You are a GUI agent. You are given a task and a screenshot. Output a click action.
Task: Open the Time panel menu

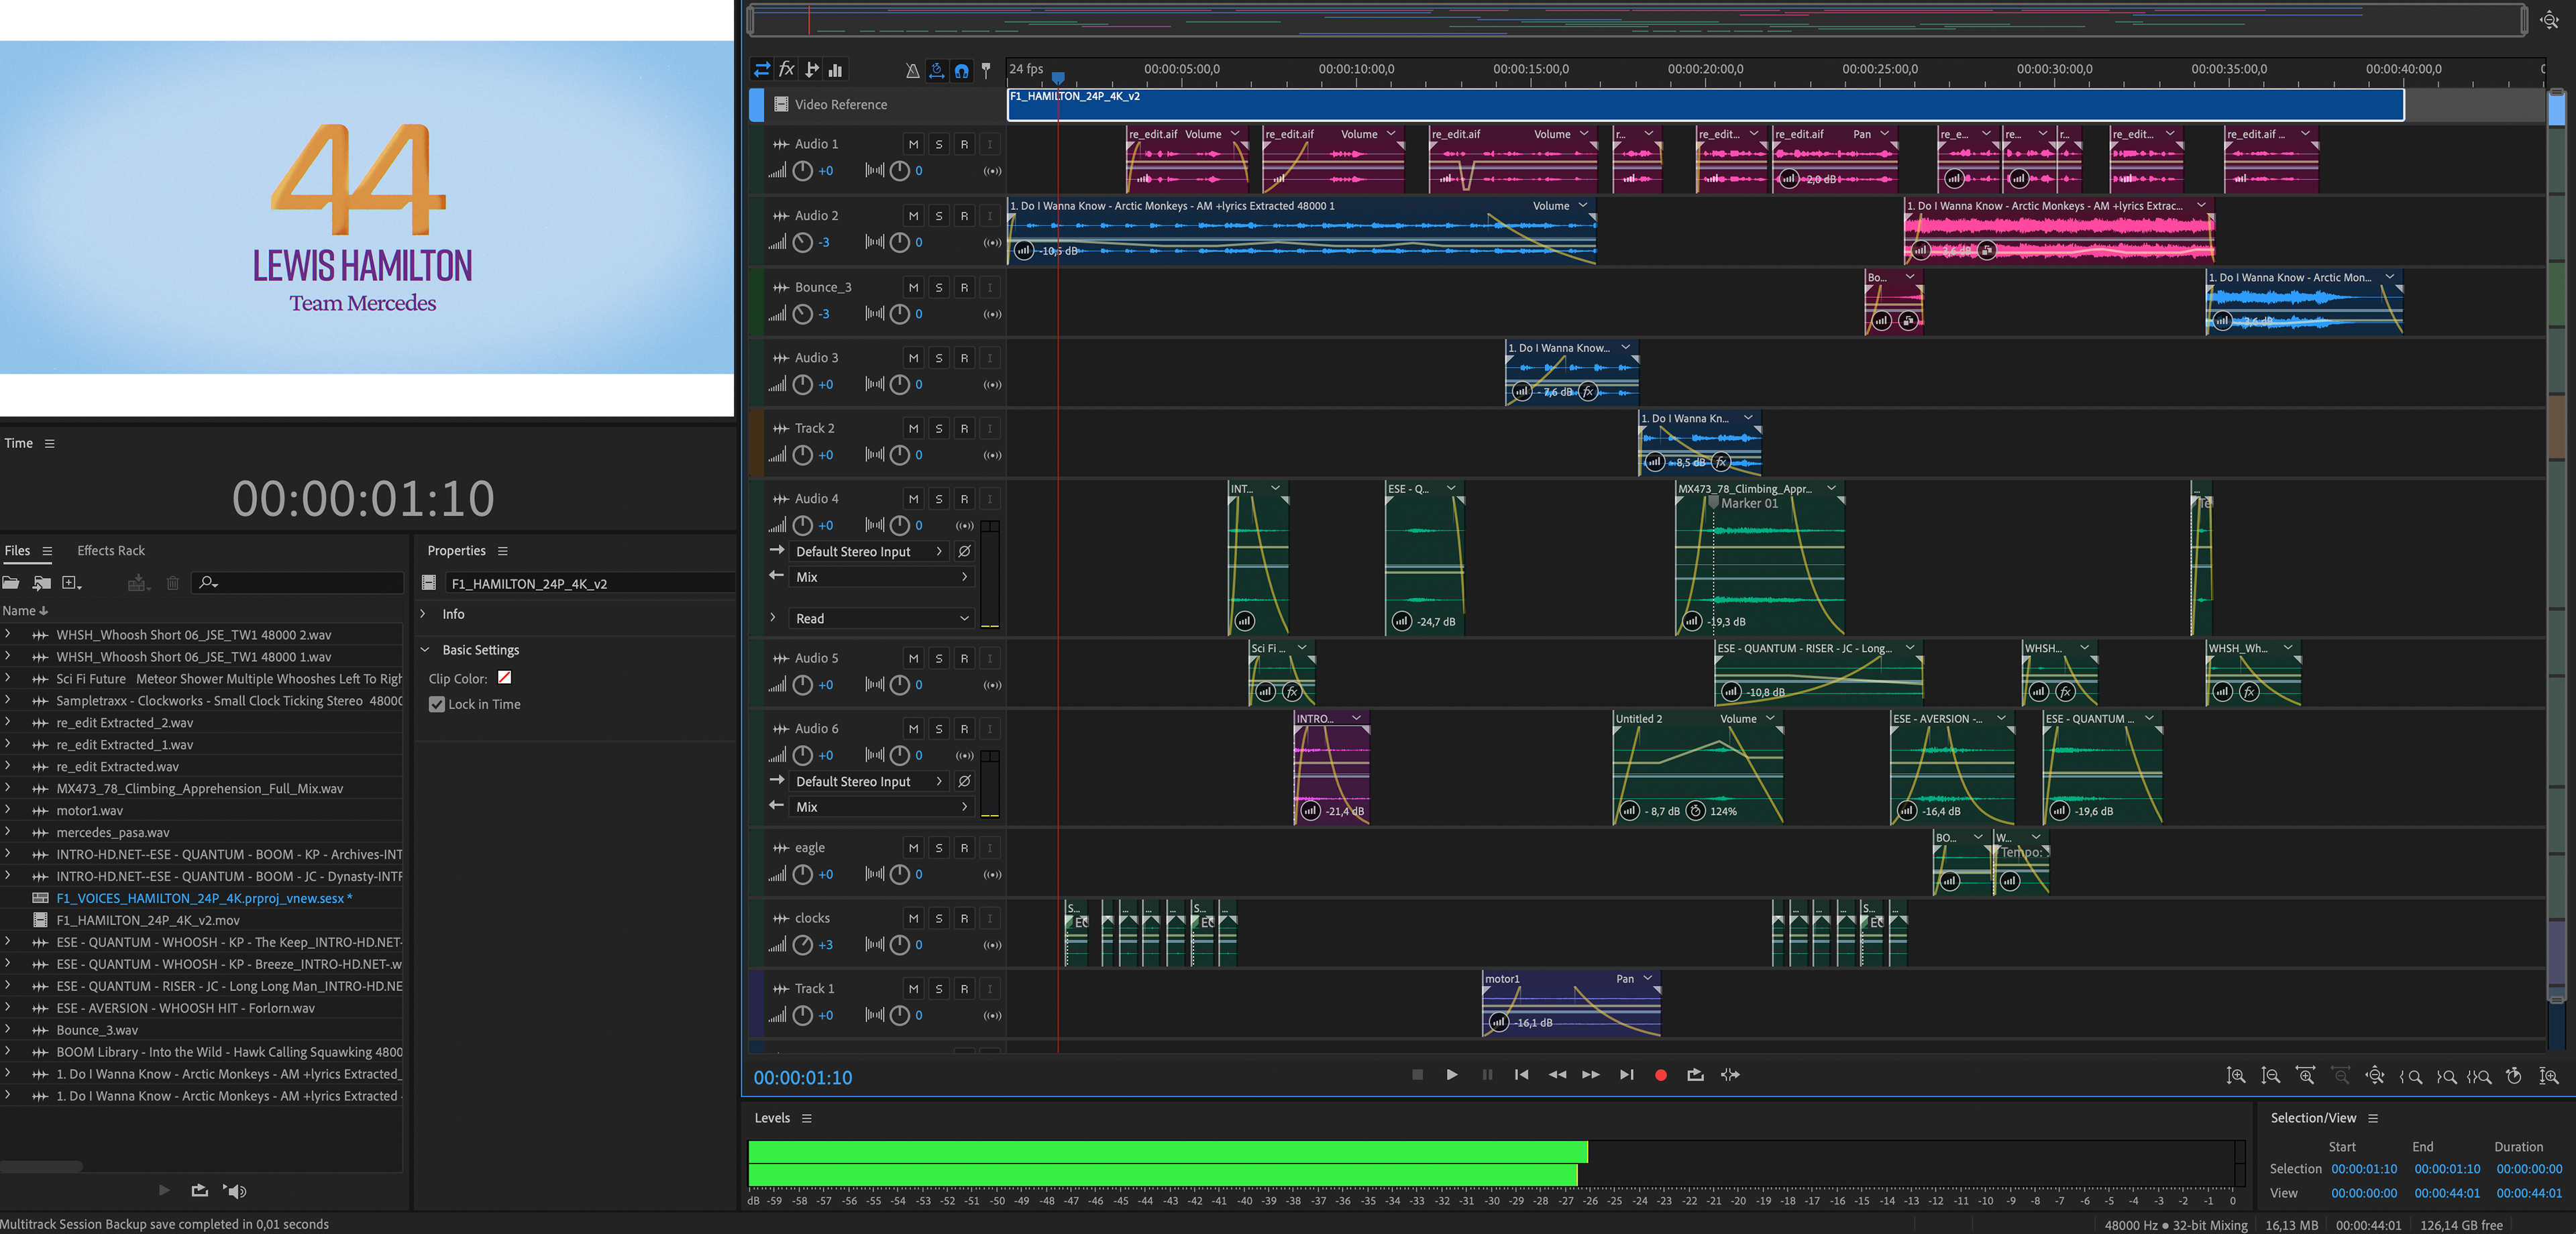coord(49,443)
